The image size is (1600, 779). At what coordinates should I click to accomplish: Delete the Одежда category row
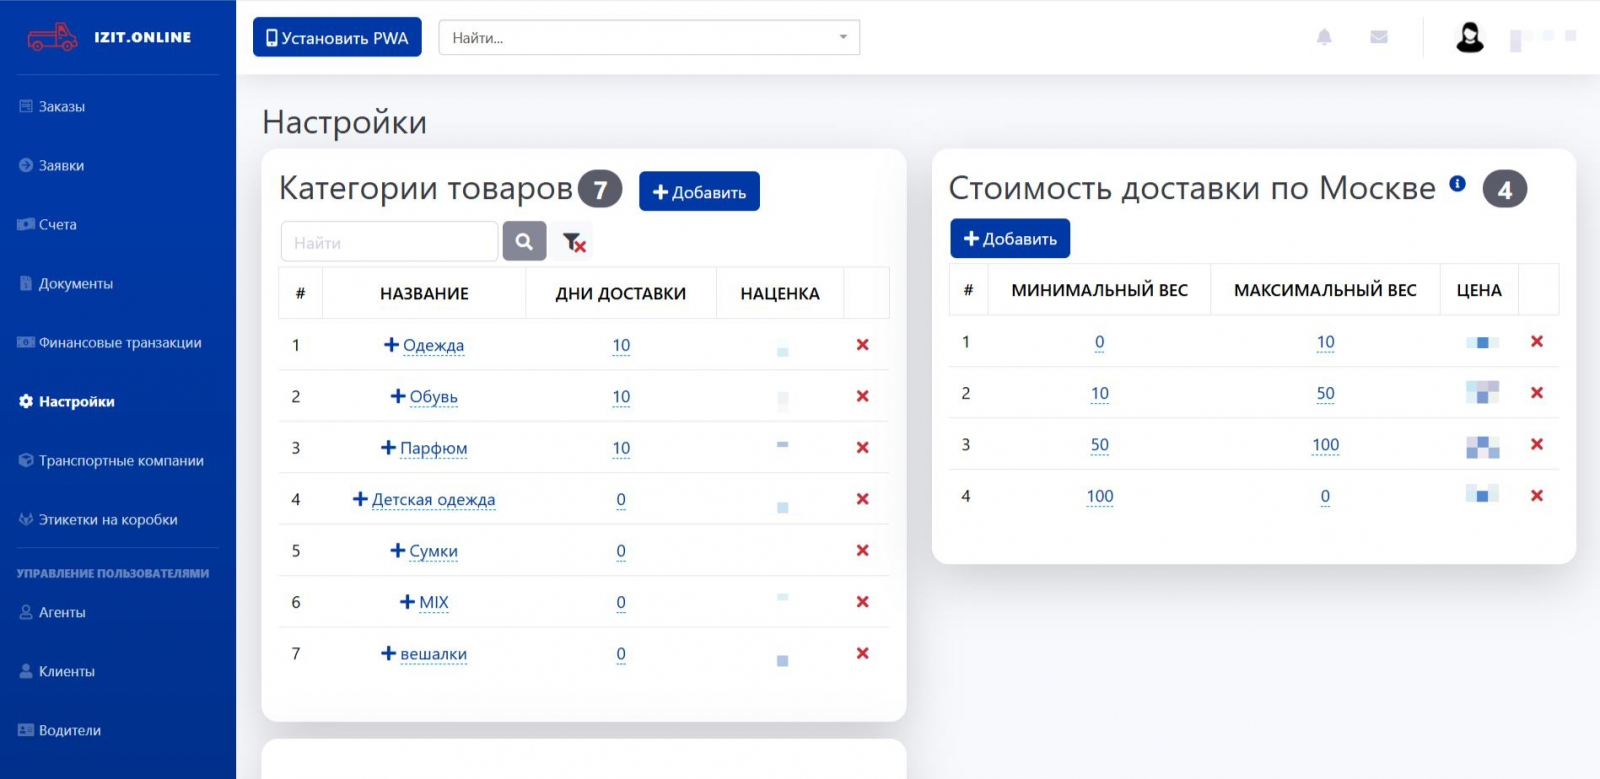[x=862, y=345]
